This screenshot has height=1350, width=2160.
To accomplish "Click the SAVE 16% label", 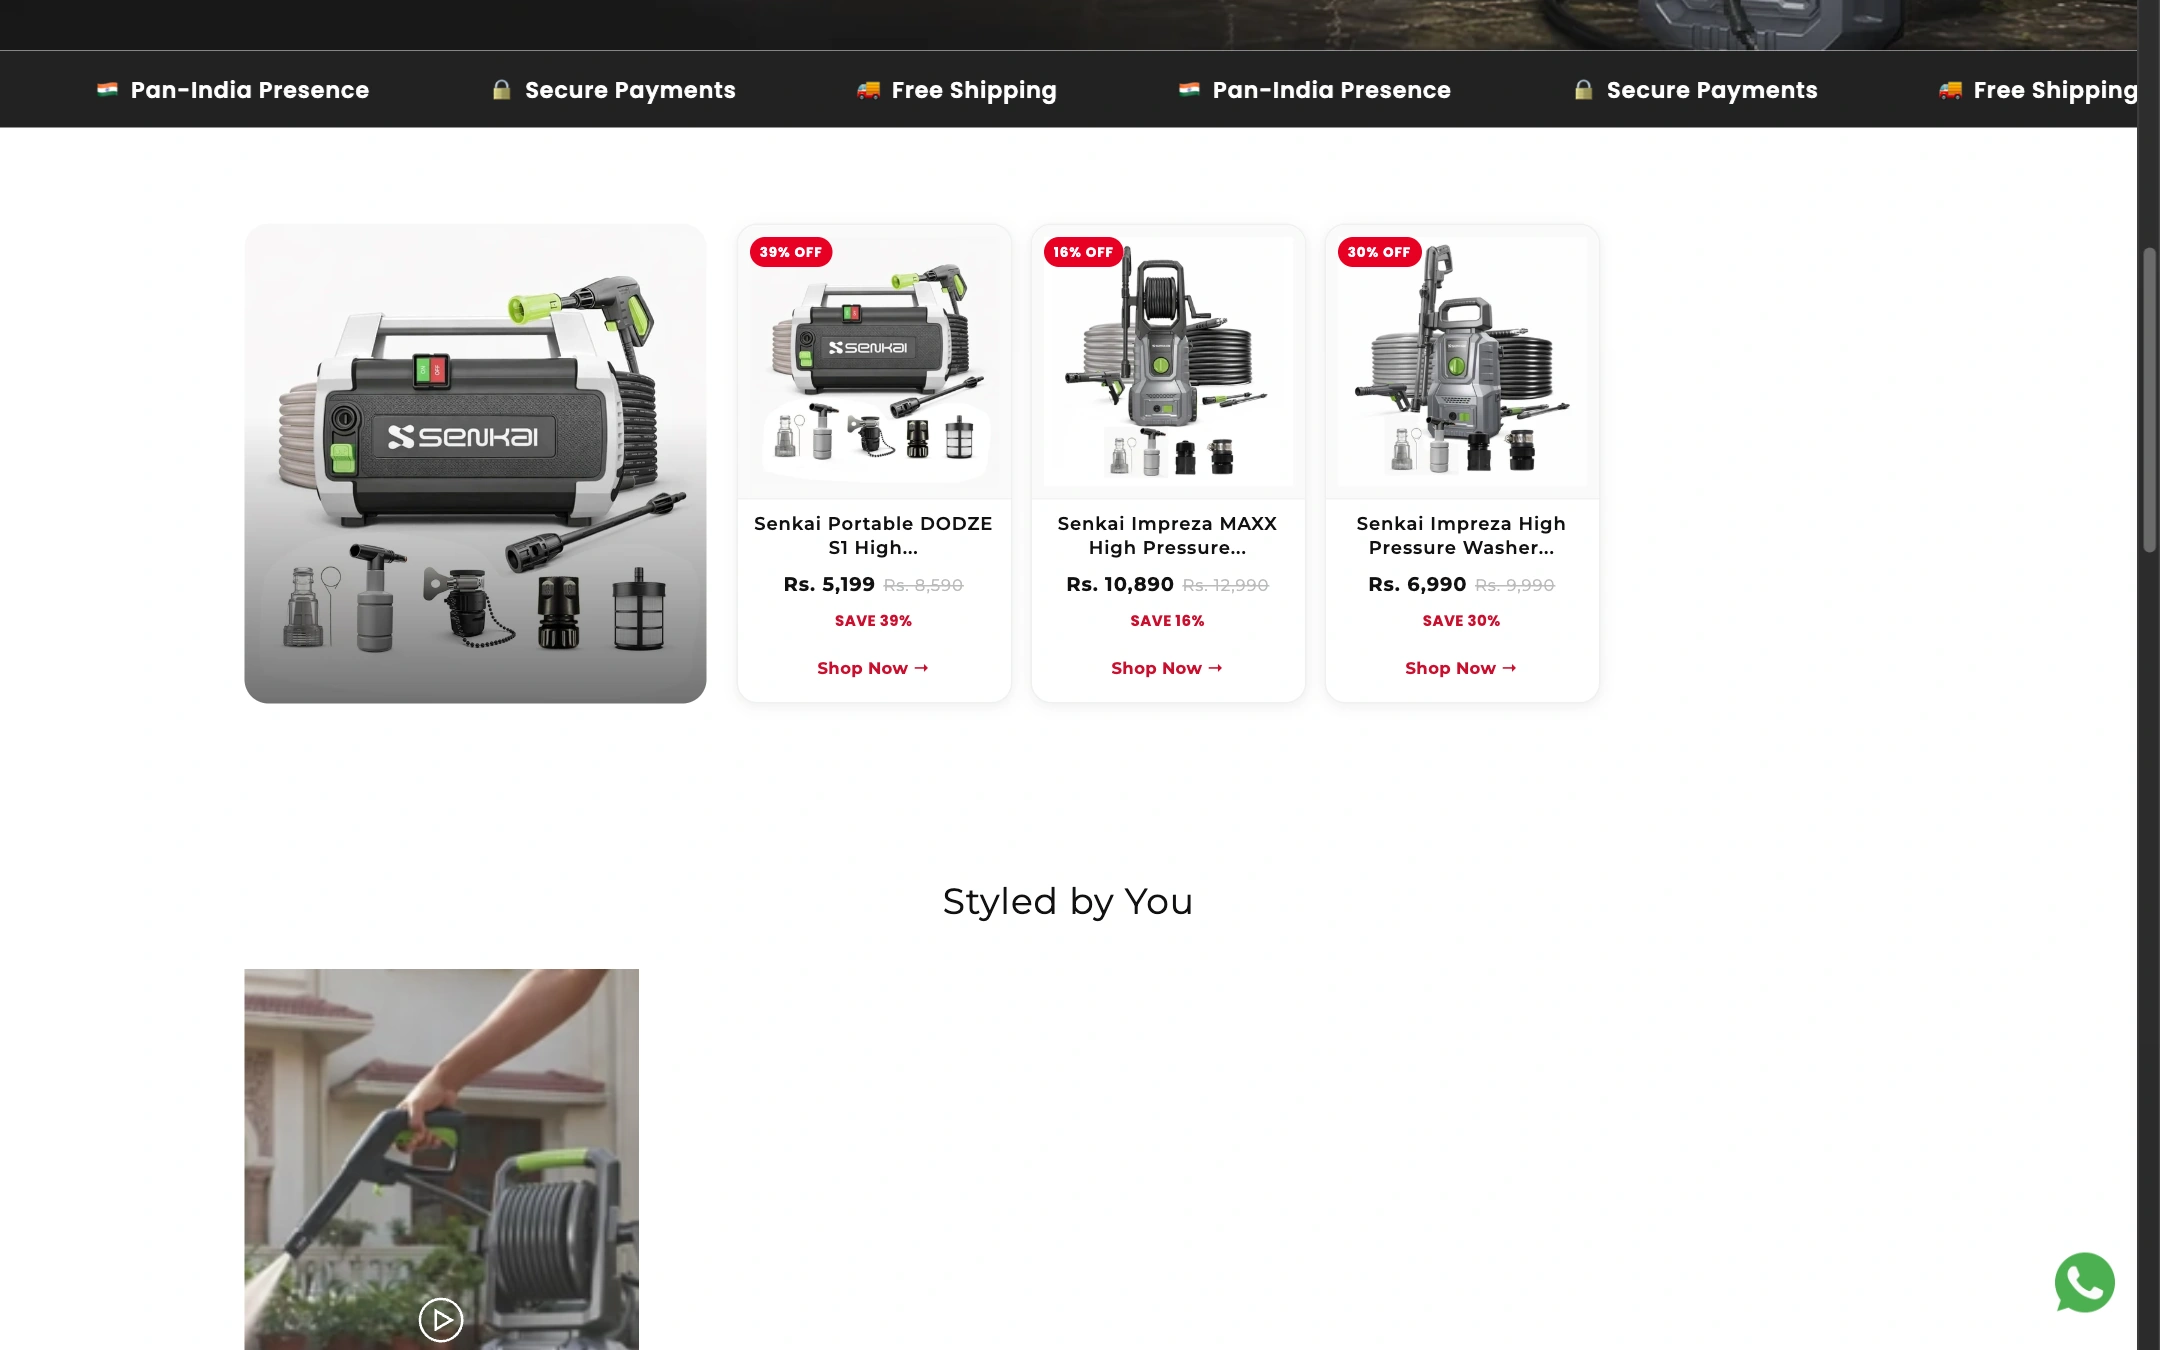I will (x=1167, y=621).
